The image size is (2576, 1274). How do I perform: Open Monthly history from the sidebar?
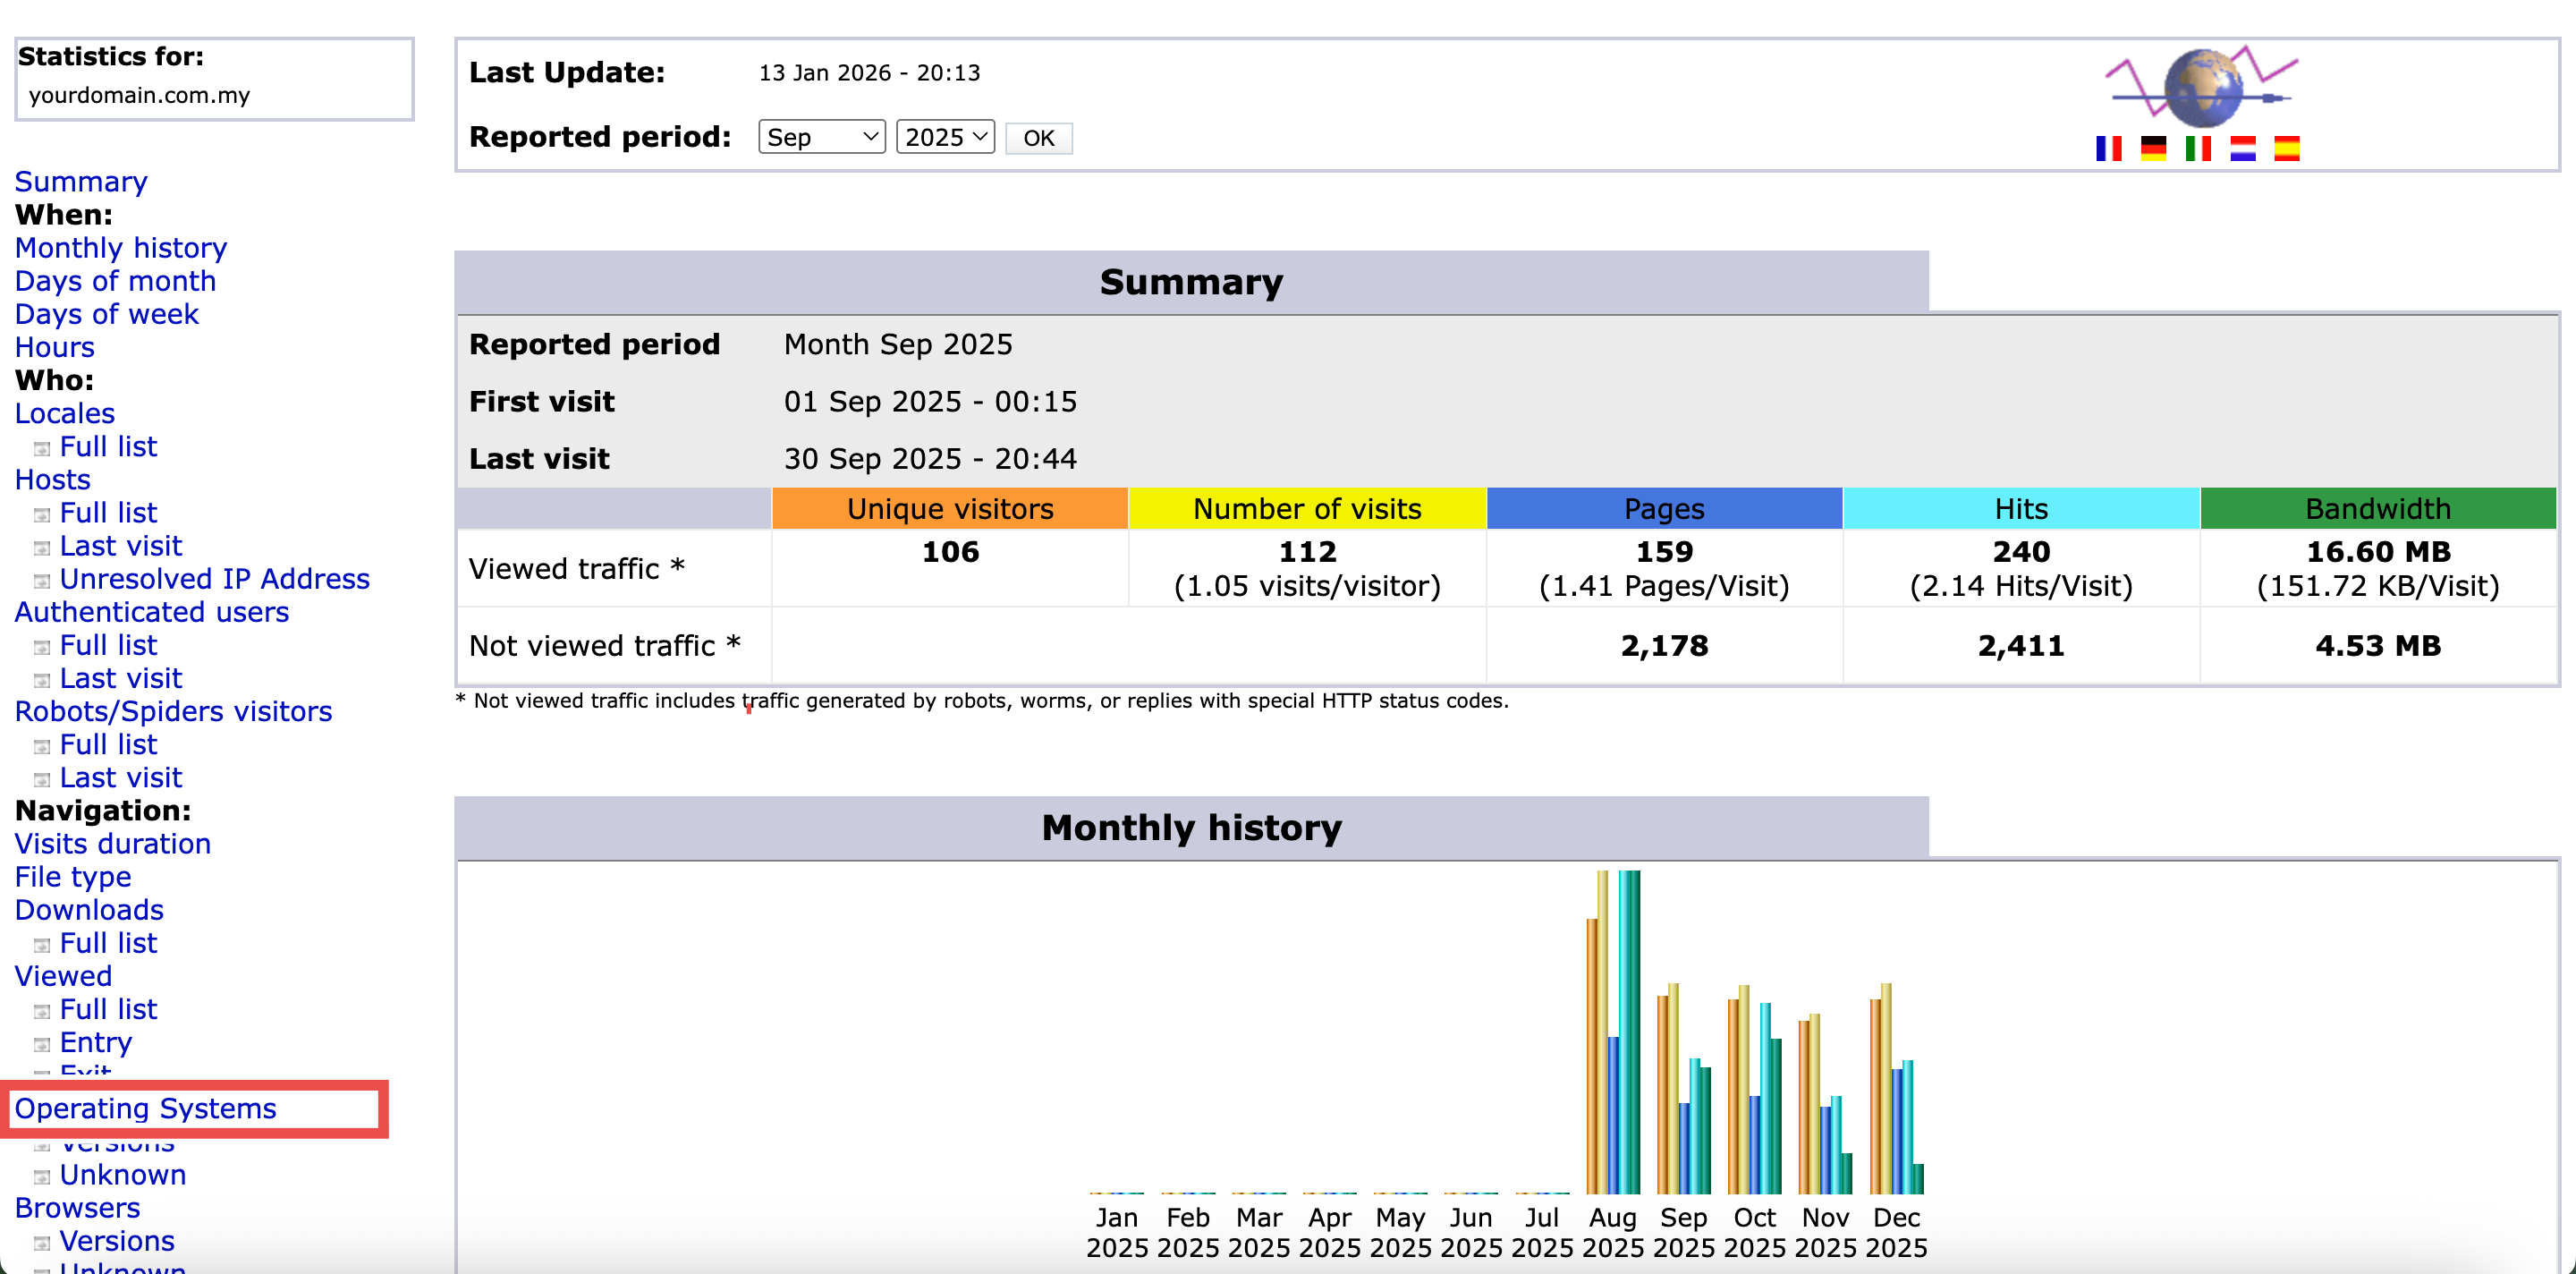click(120, 248)
